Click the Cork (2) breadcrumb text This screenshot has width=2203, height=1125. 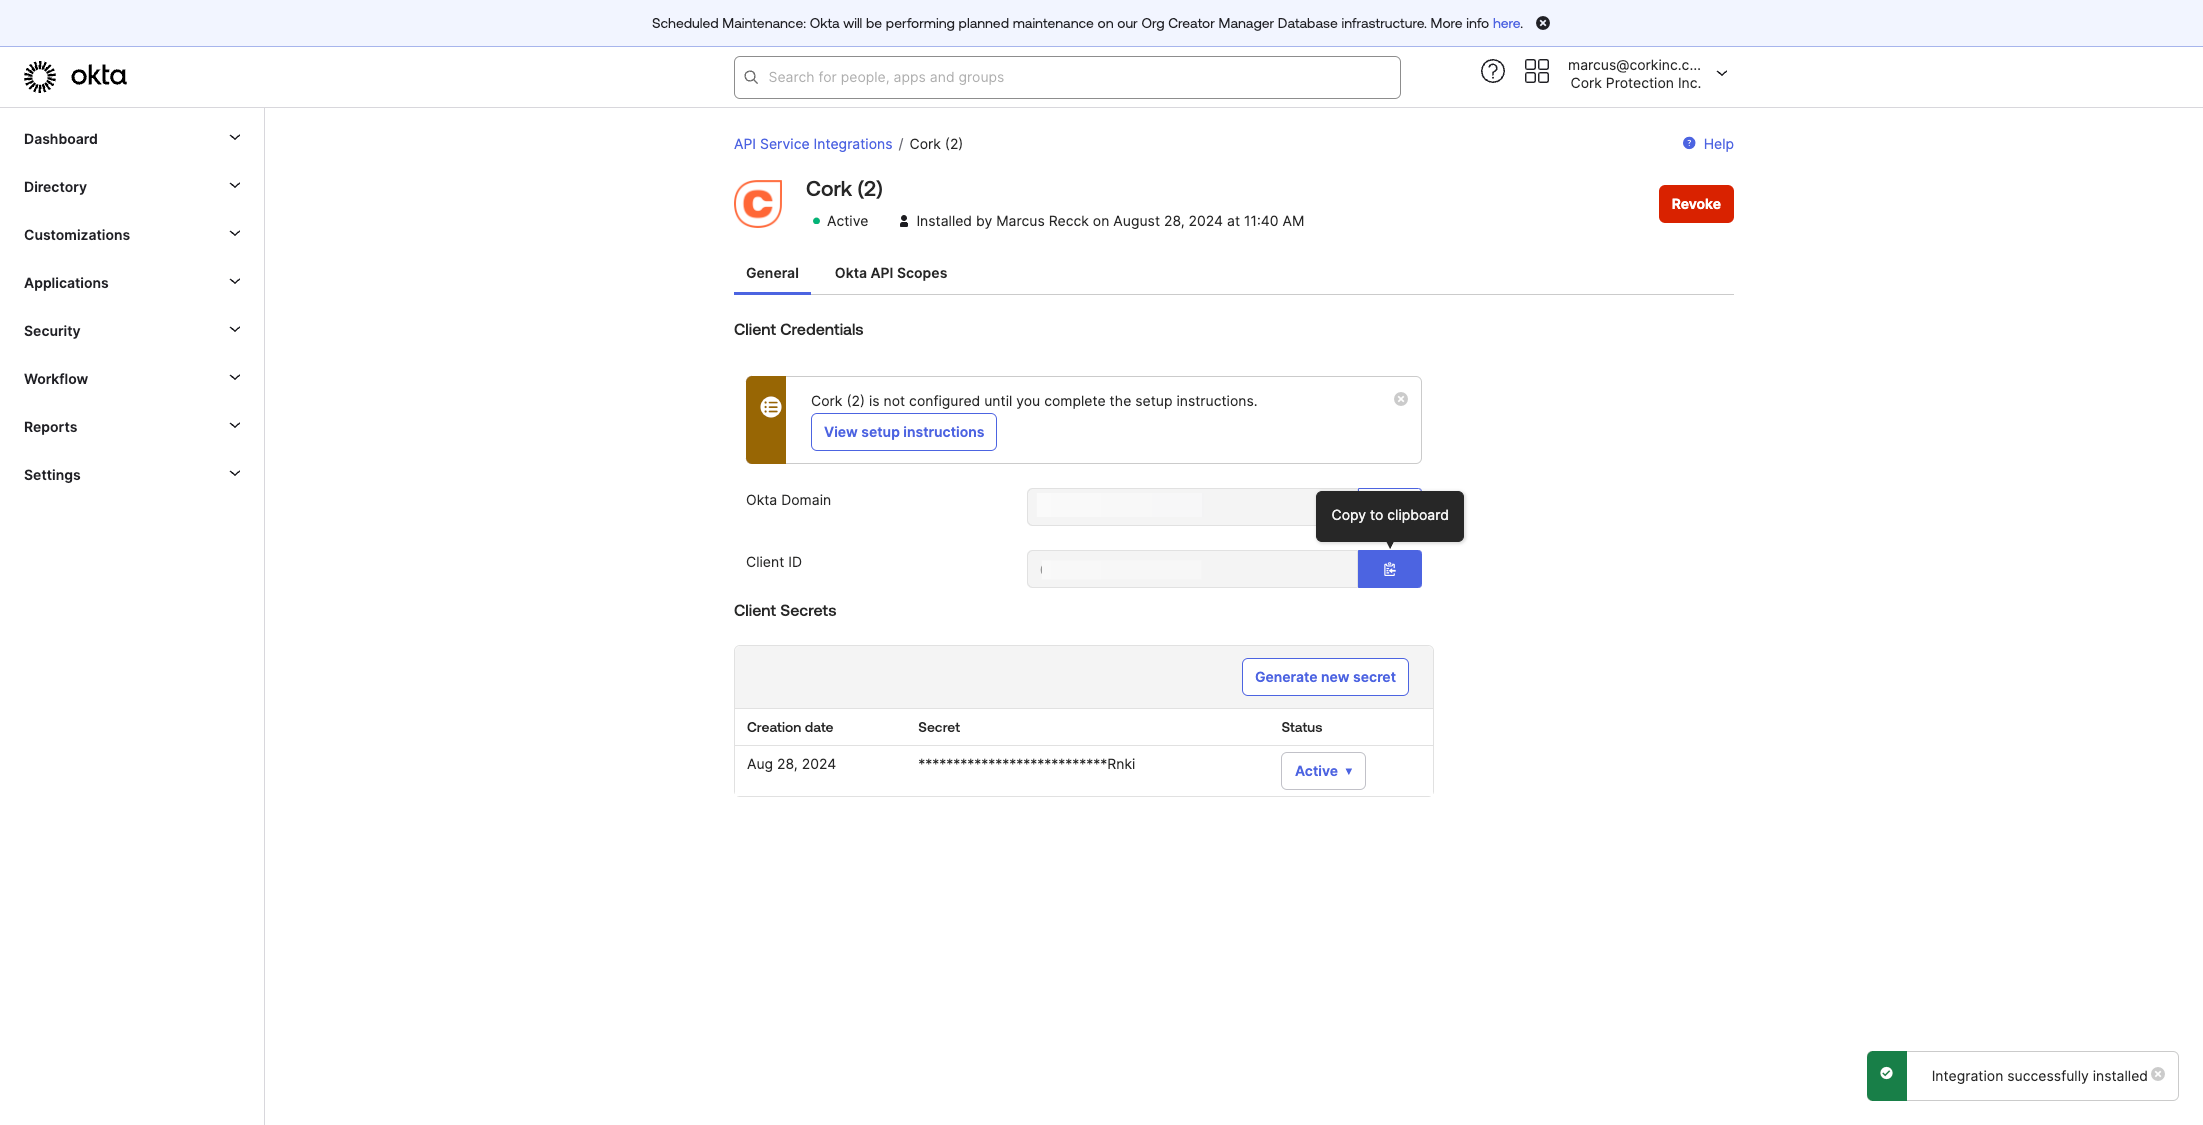tap(936, 144)
